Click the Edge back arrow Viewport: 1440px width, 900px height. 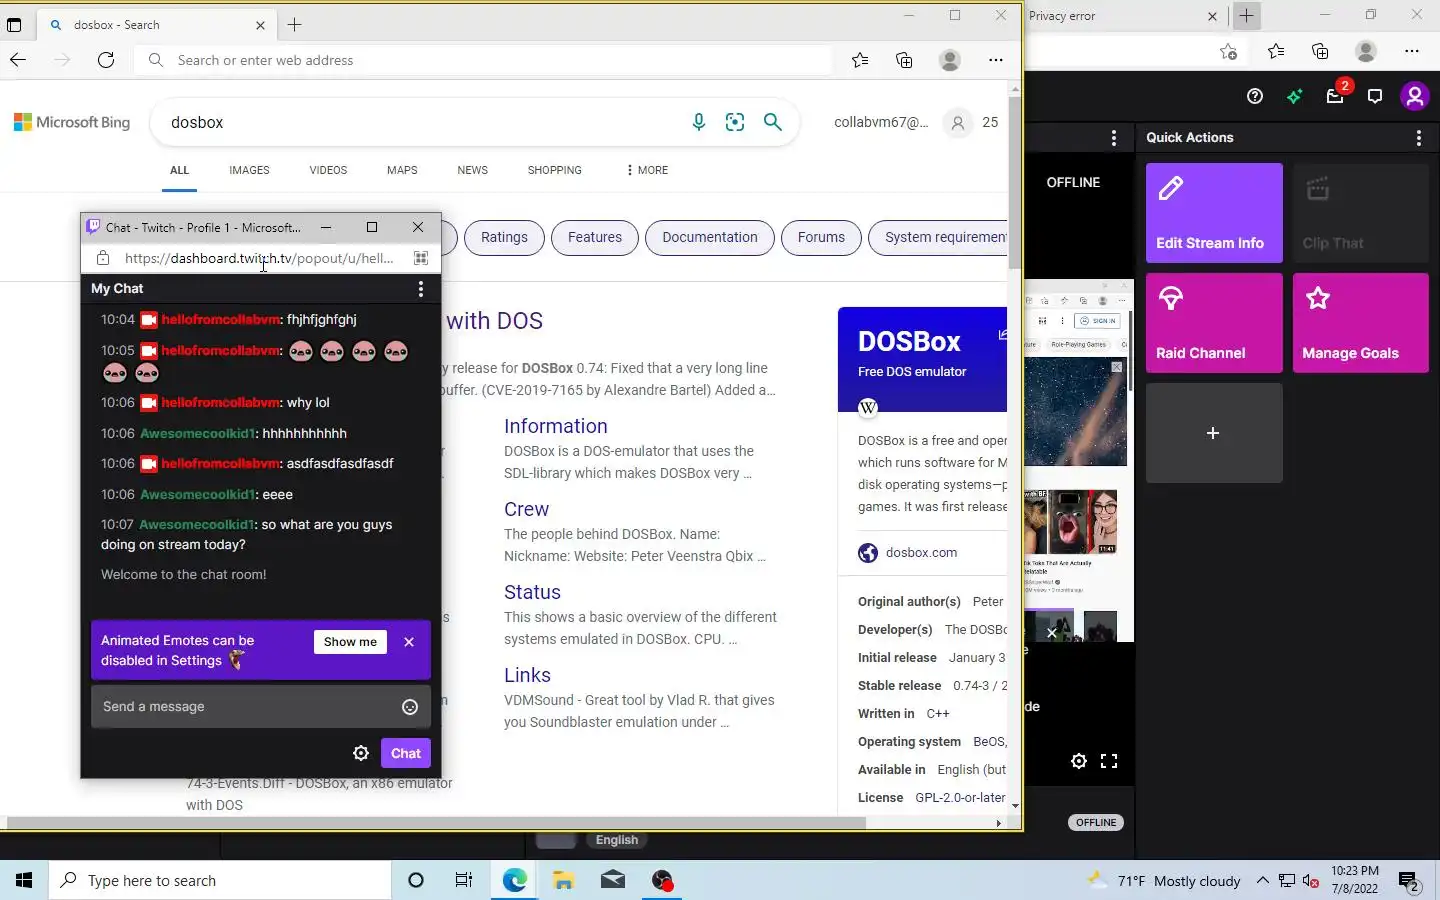pos(18,60)
